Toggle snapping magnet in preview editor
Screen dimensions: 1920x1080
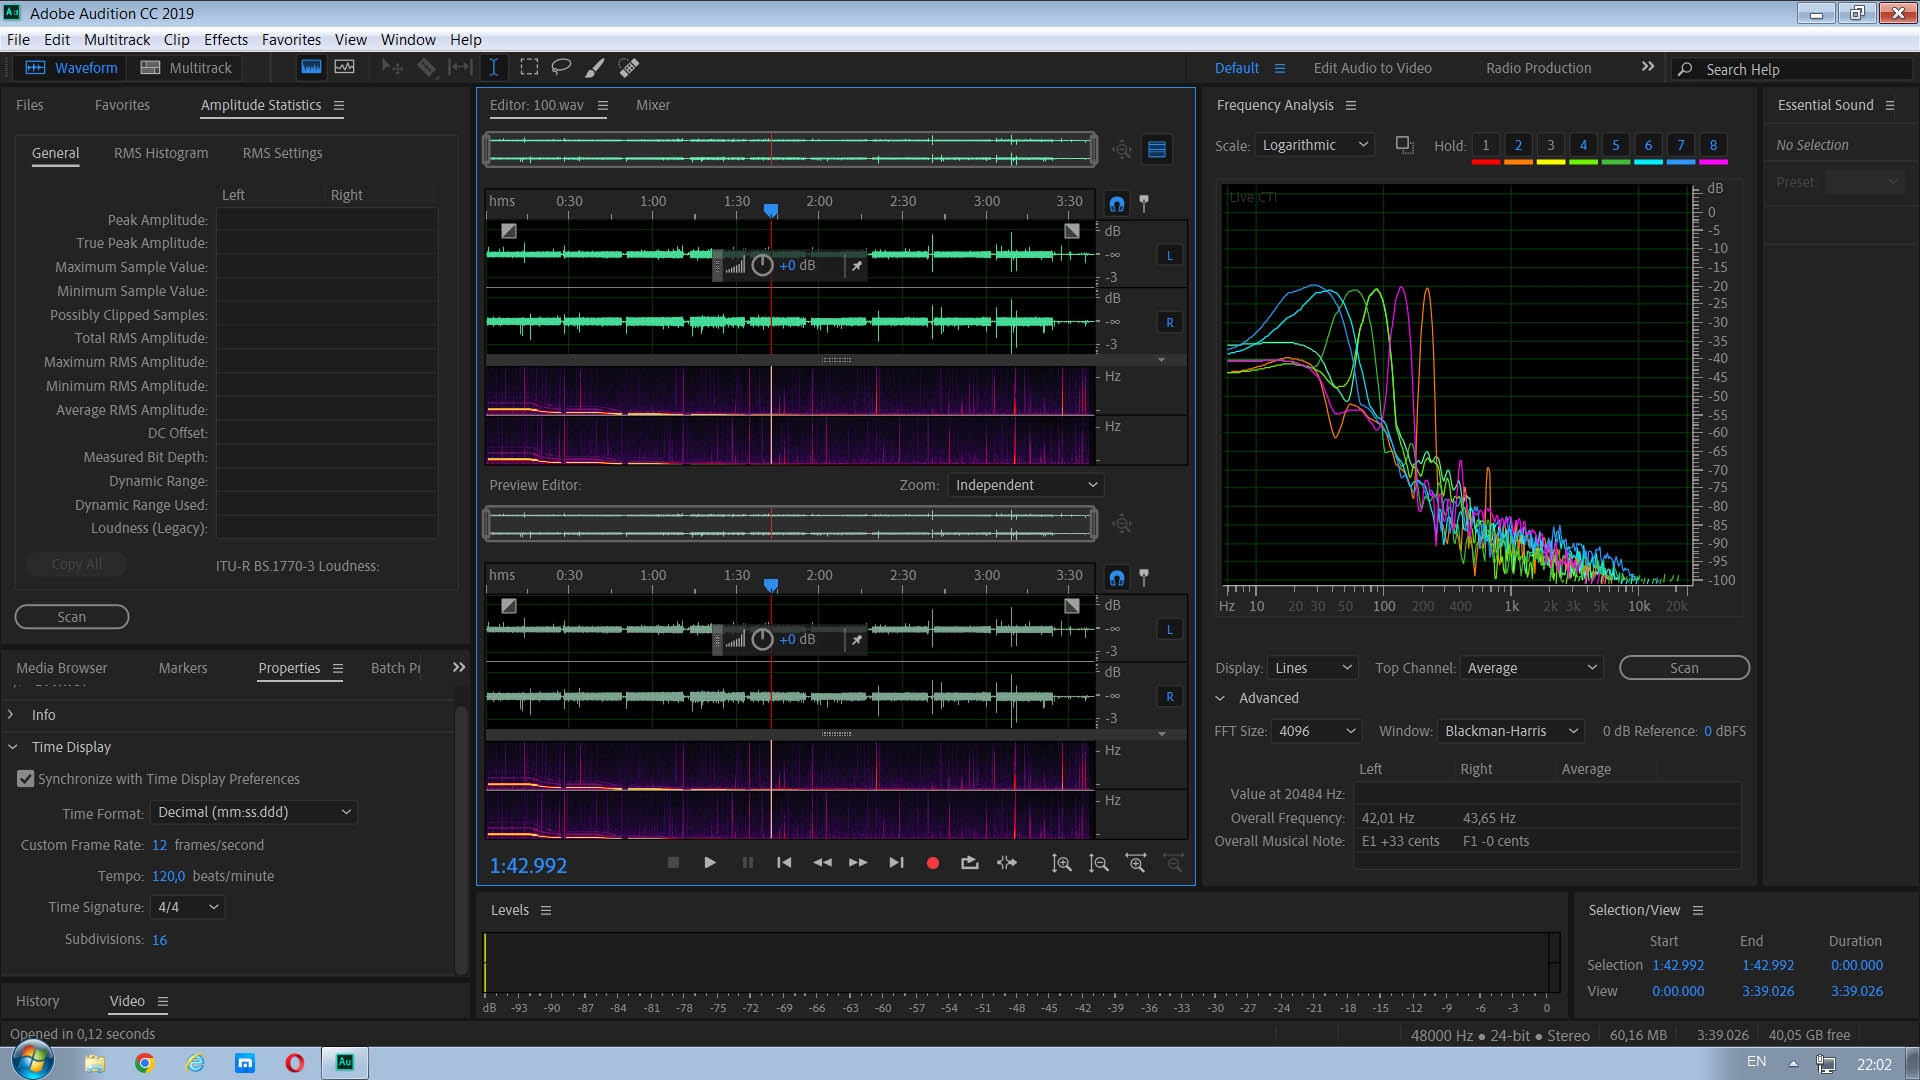(1117, 578)
